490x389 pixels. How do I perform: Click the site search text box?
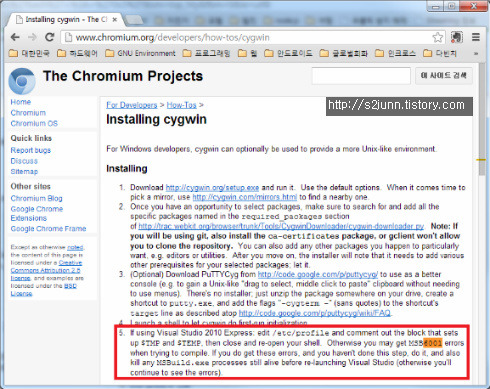click(x=361, y=76)
